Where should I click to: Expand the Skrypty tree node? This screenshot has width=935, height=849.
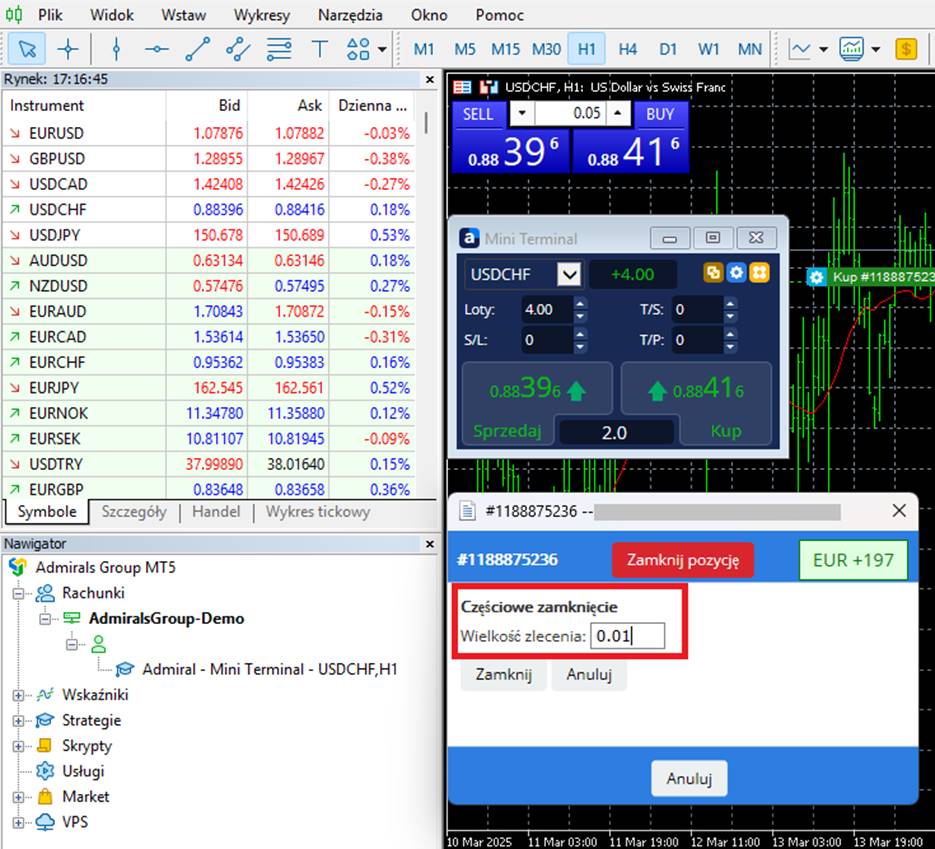point(18,746)
